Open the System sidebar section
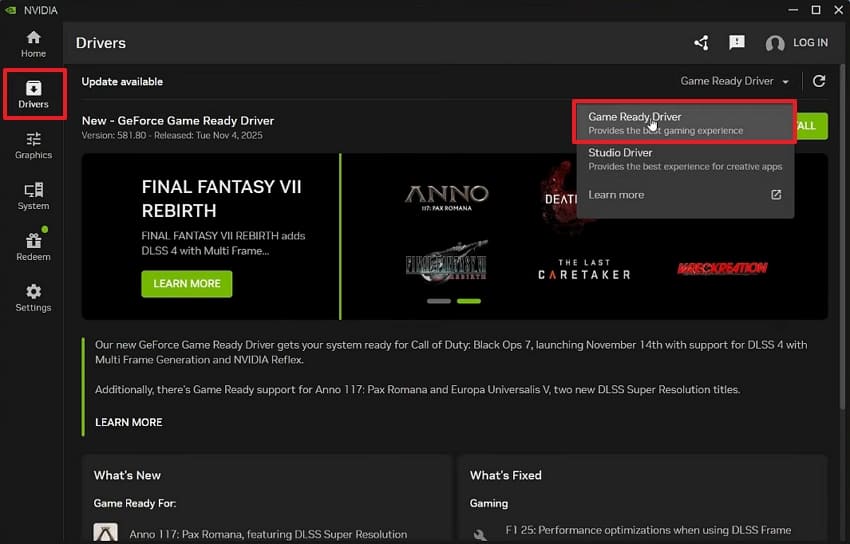This screenshot has width=850, height=544. (x=33, y=196)
